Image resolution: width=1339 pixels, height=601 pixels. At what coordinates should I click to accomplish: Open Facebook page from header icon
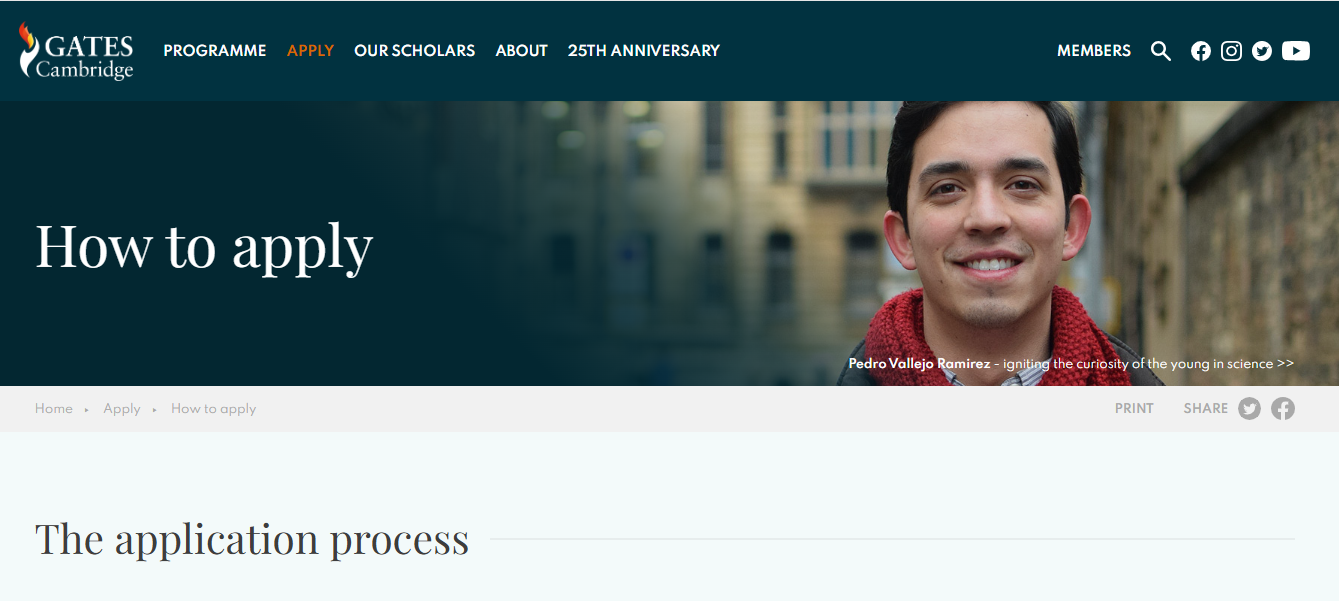tap(1201, 51)
